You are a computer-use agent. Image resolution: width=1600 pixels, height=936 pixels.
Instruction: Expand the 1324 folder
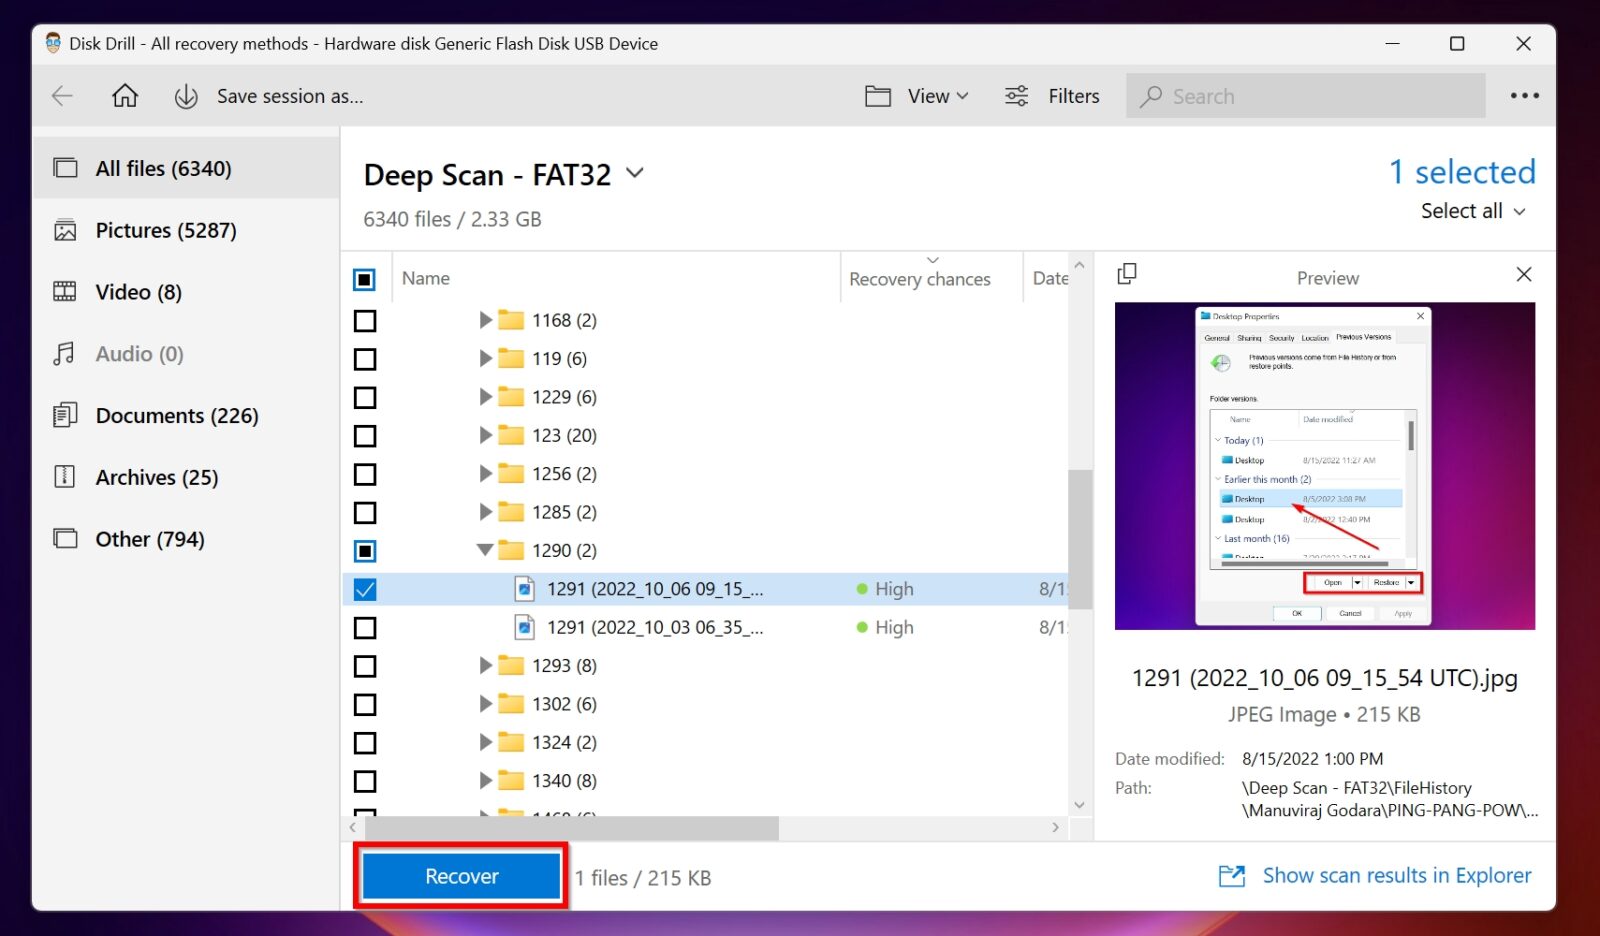click(x=485, y=742)
